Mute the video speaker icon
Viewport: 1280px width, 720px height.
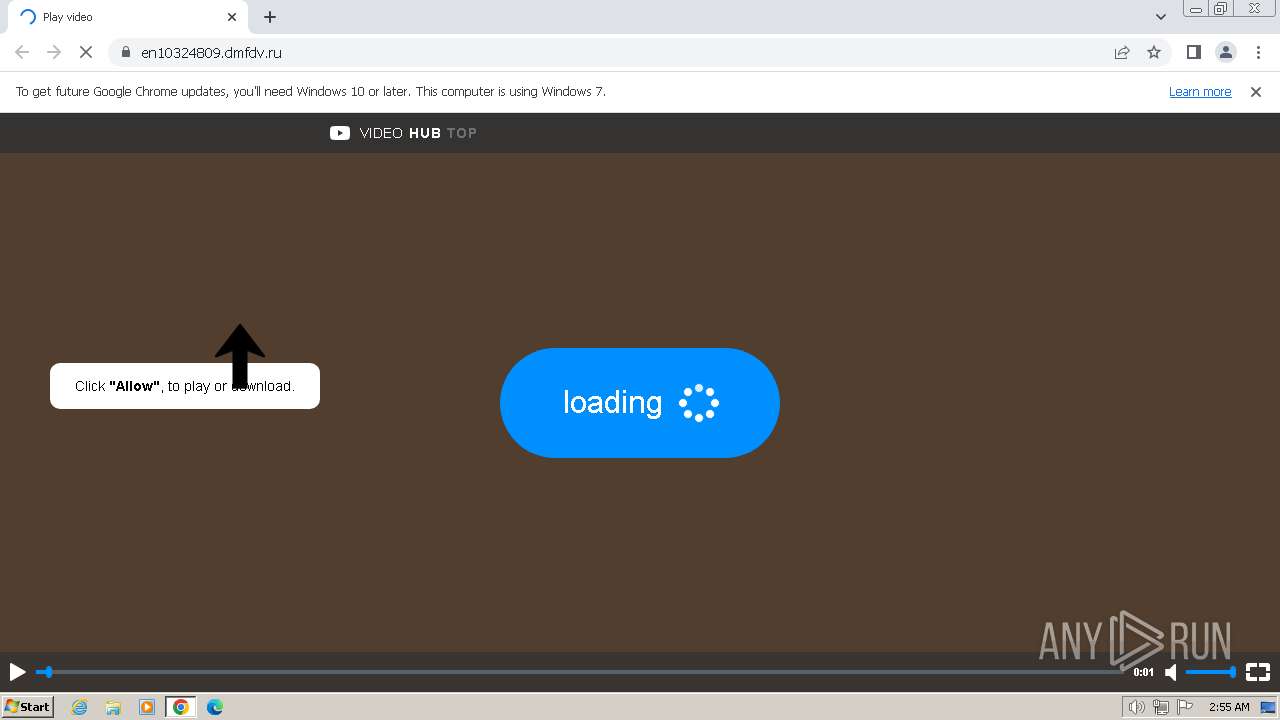tap(1171, 672)
